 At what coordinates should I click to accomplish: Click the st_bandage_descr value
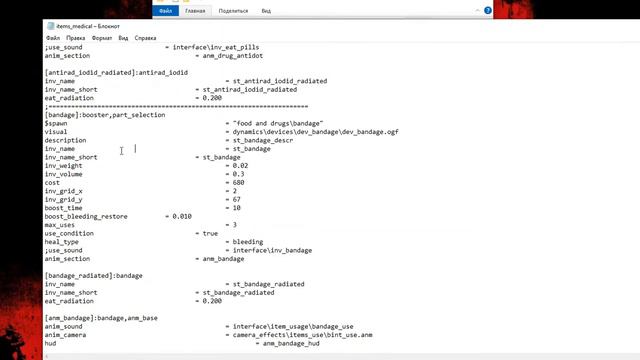[x=263, y=140]
